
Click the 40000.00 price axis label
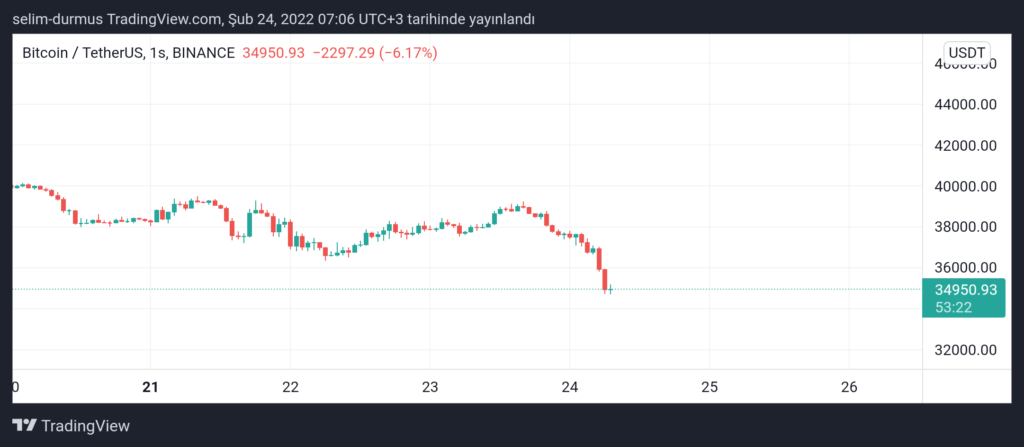point(966,186)
